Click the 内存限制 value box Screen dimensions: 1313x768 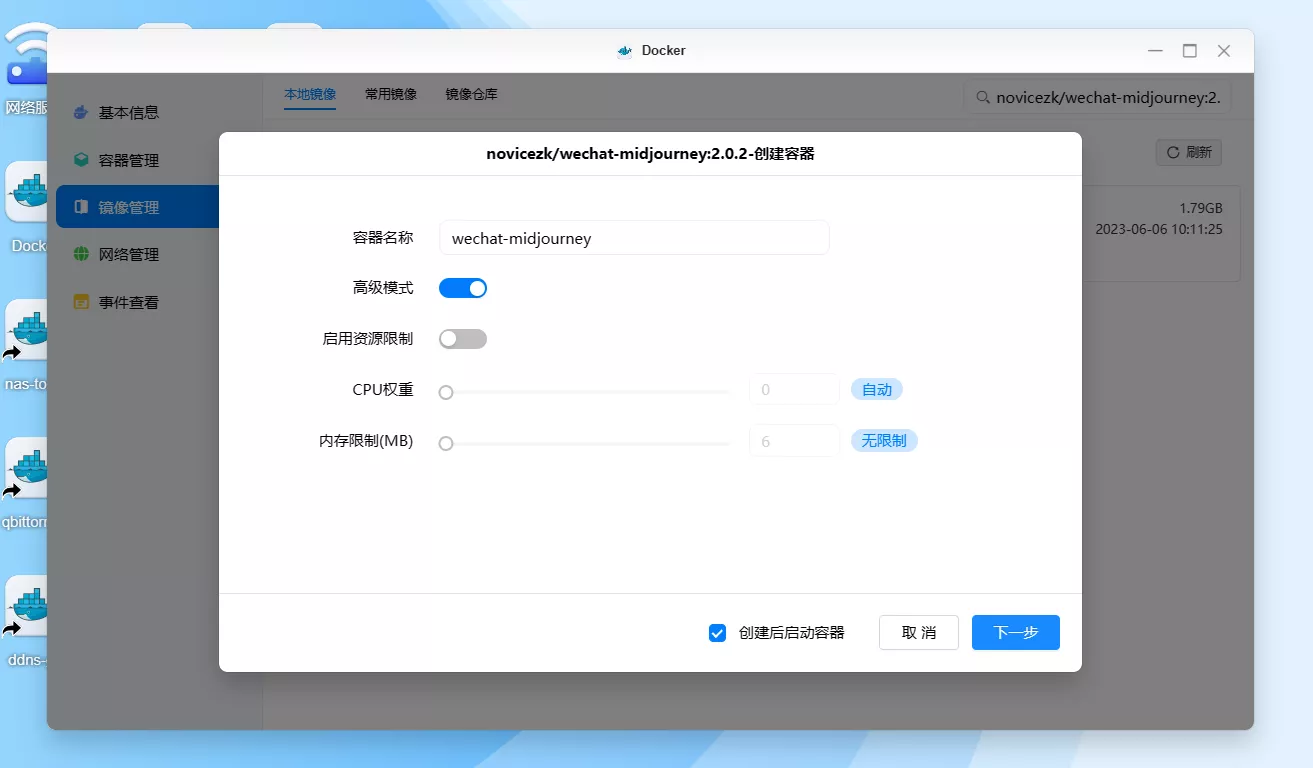click(x=794, y=441)
